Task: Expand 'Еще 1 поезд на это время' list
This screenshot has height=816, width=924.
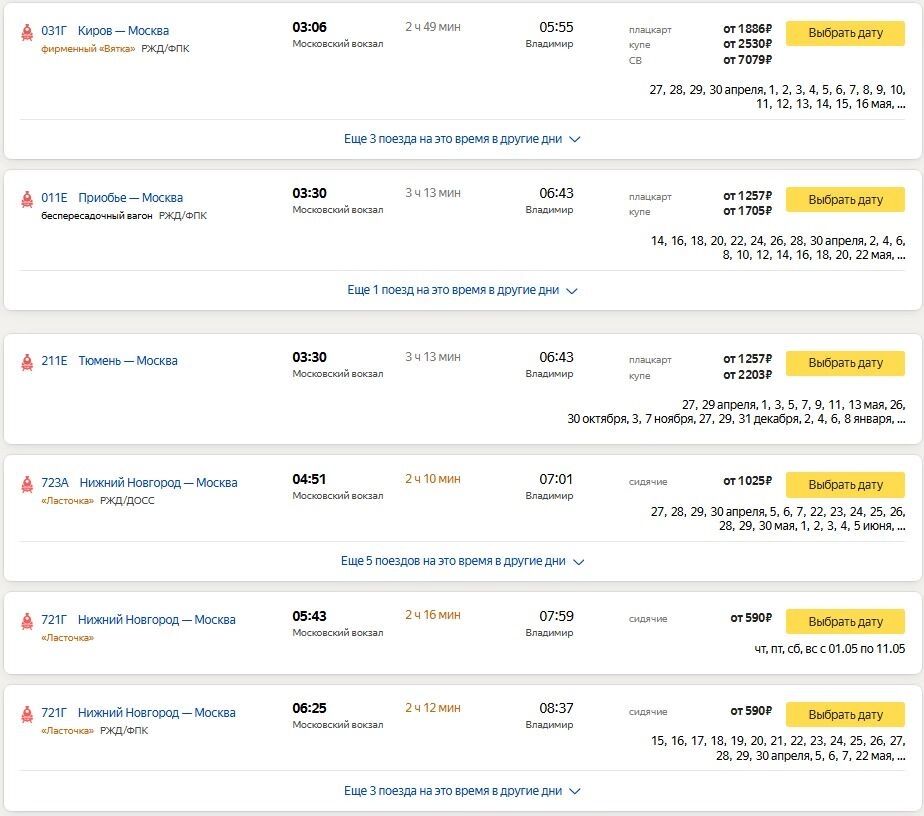Action: [462, 290]
